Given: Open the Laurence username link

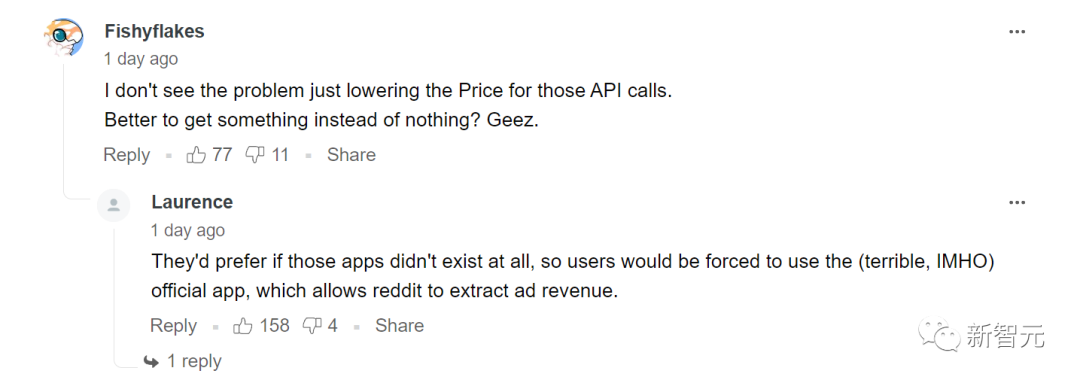Looking at the screenshot, I should pos(192,202).
